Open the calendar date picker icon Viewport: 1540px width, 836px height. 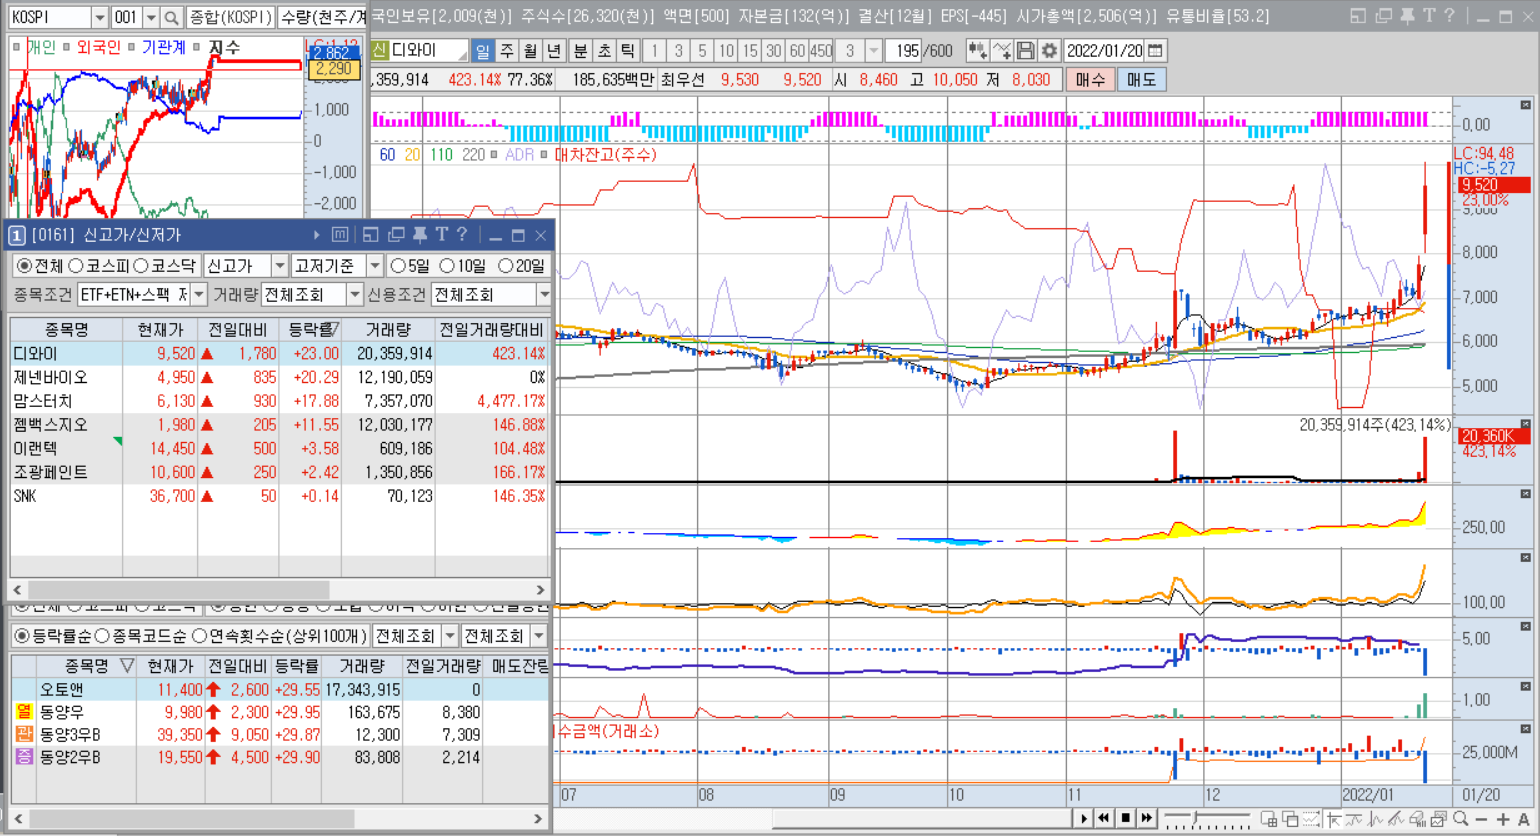click(1155, 51)
